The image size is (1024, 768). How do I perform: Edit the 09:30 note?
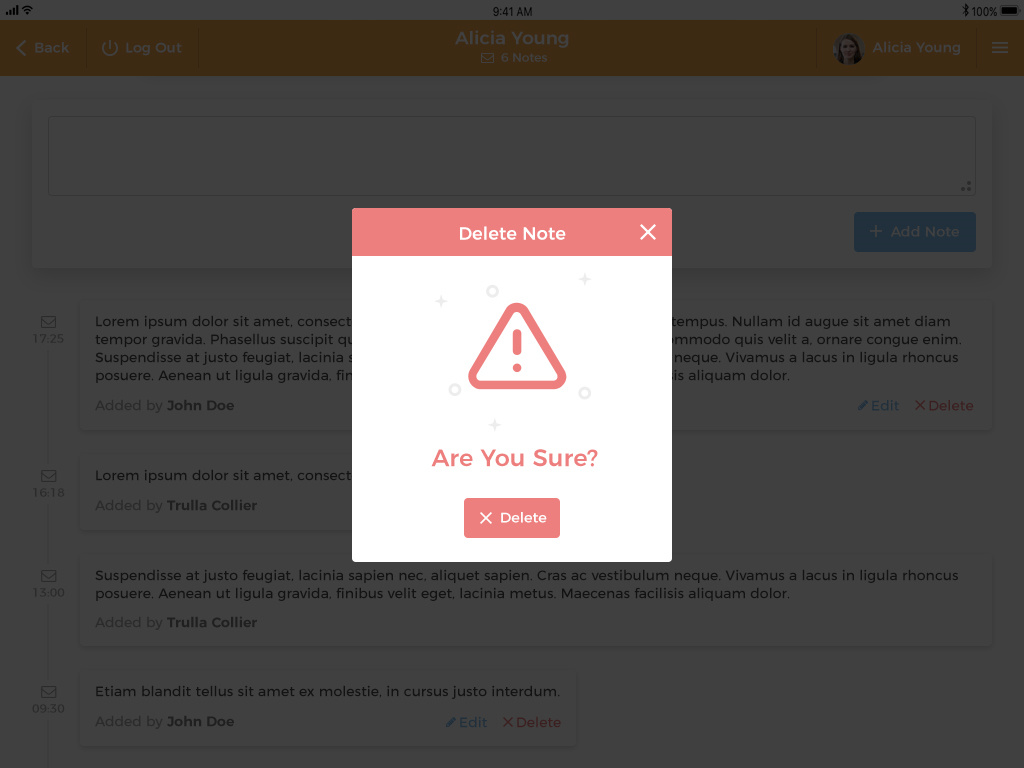[466, 722]
